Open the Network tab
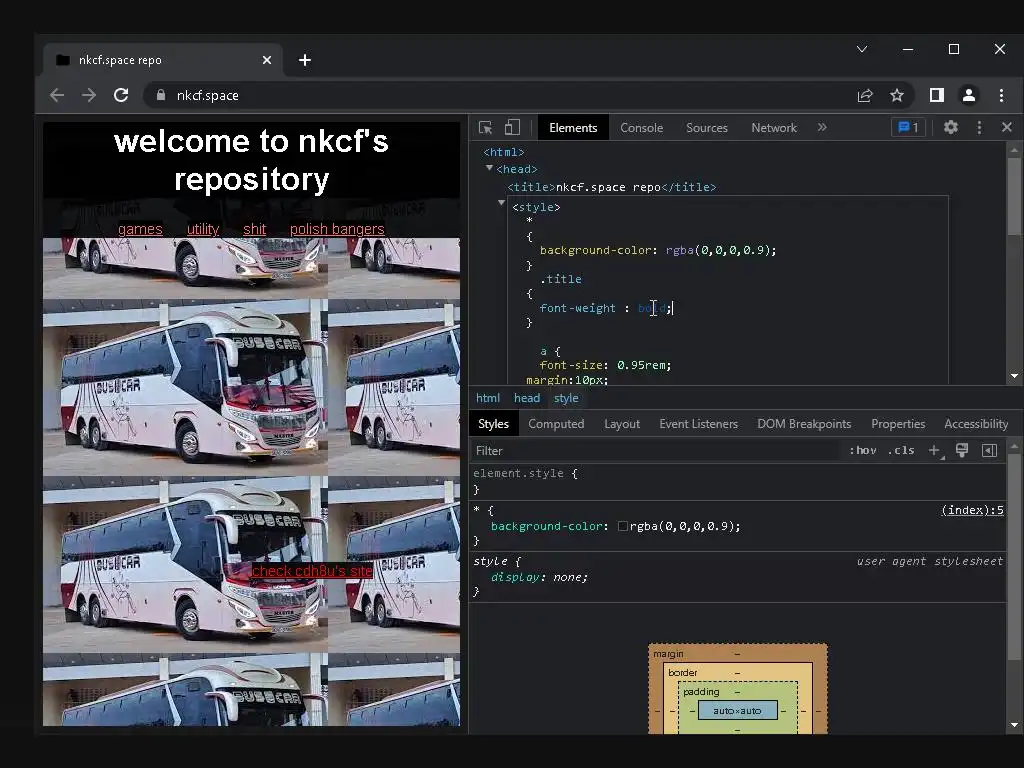 [x=774, y=128]
